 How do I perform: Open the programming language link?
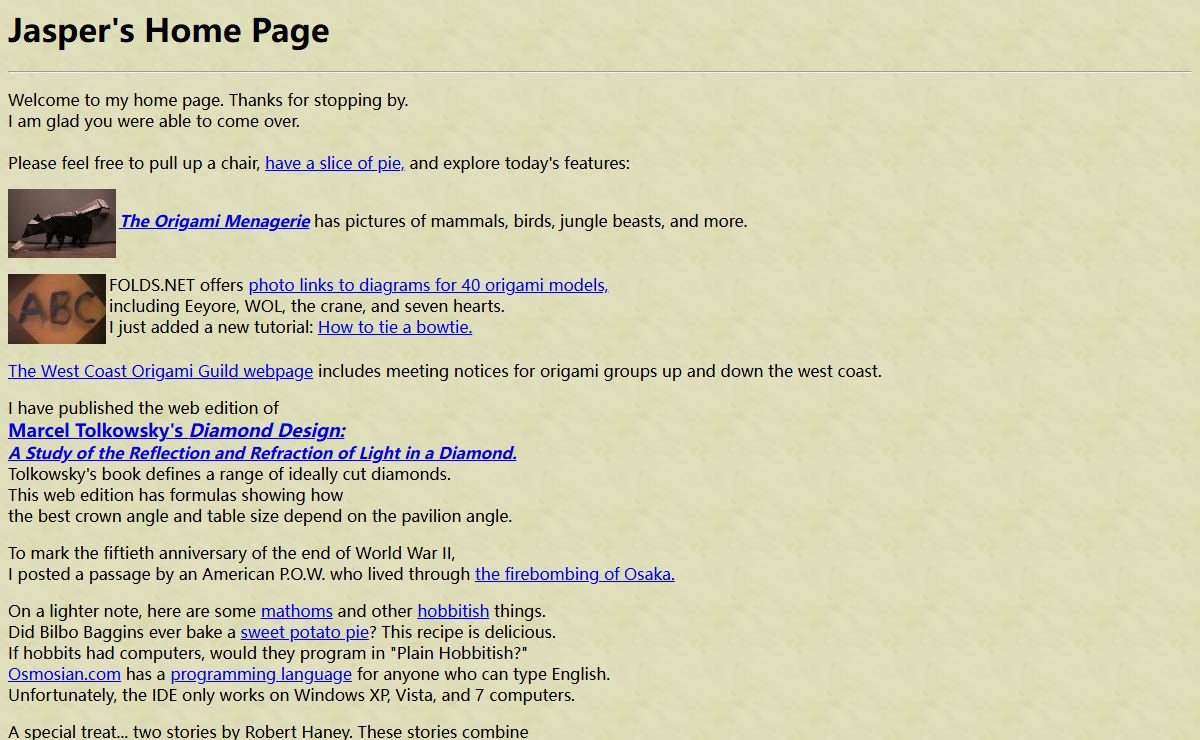261,674
